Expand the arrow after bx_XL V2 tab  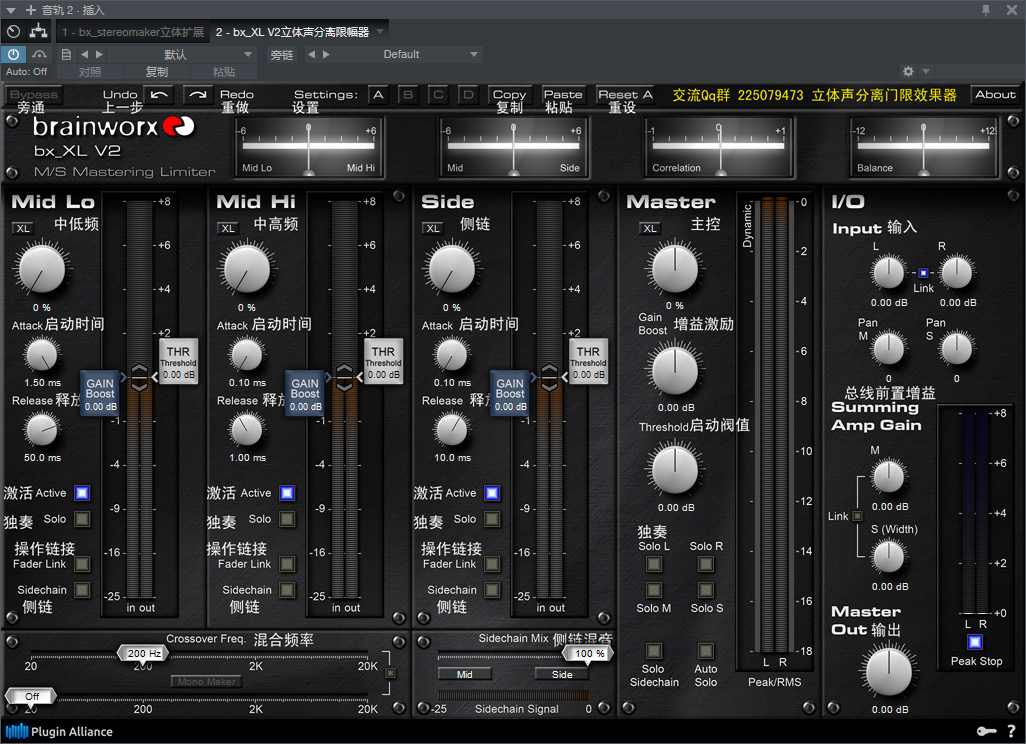pos(380,31)
